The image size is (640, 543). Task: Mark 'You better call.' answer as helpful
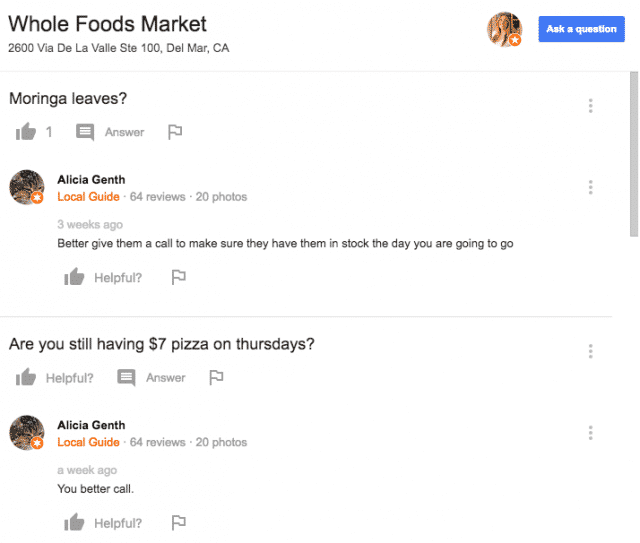(74, 522)
